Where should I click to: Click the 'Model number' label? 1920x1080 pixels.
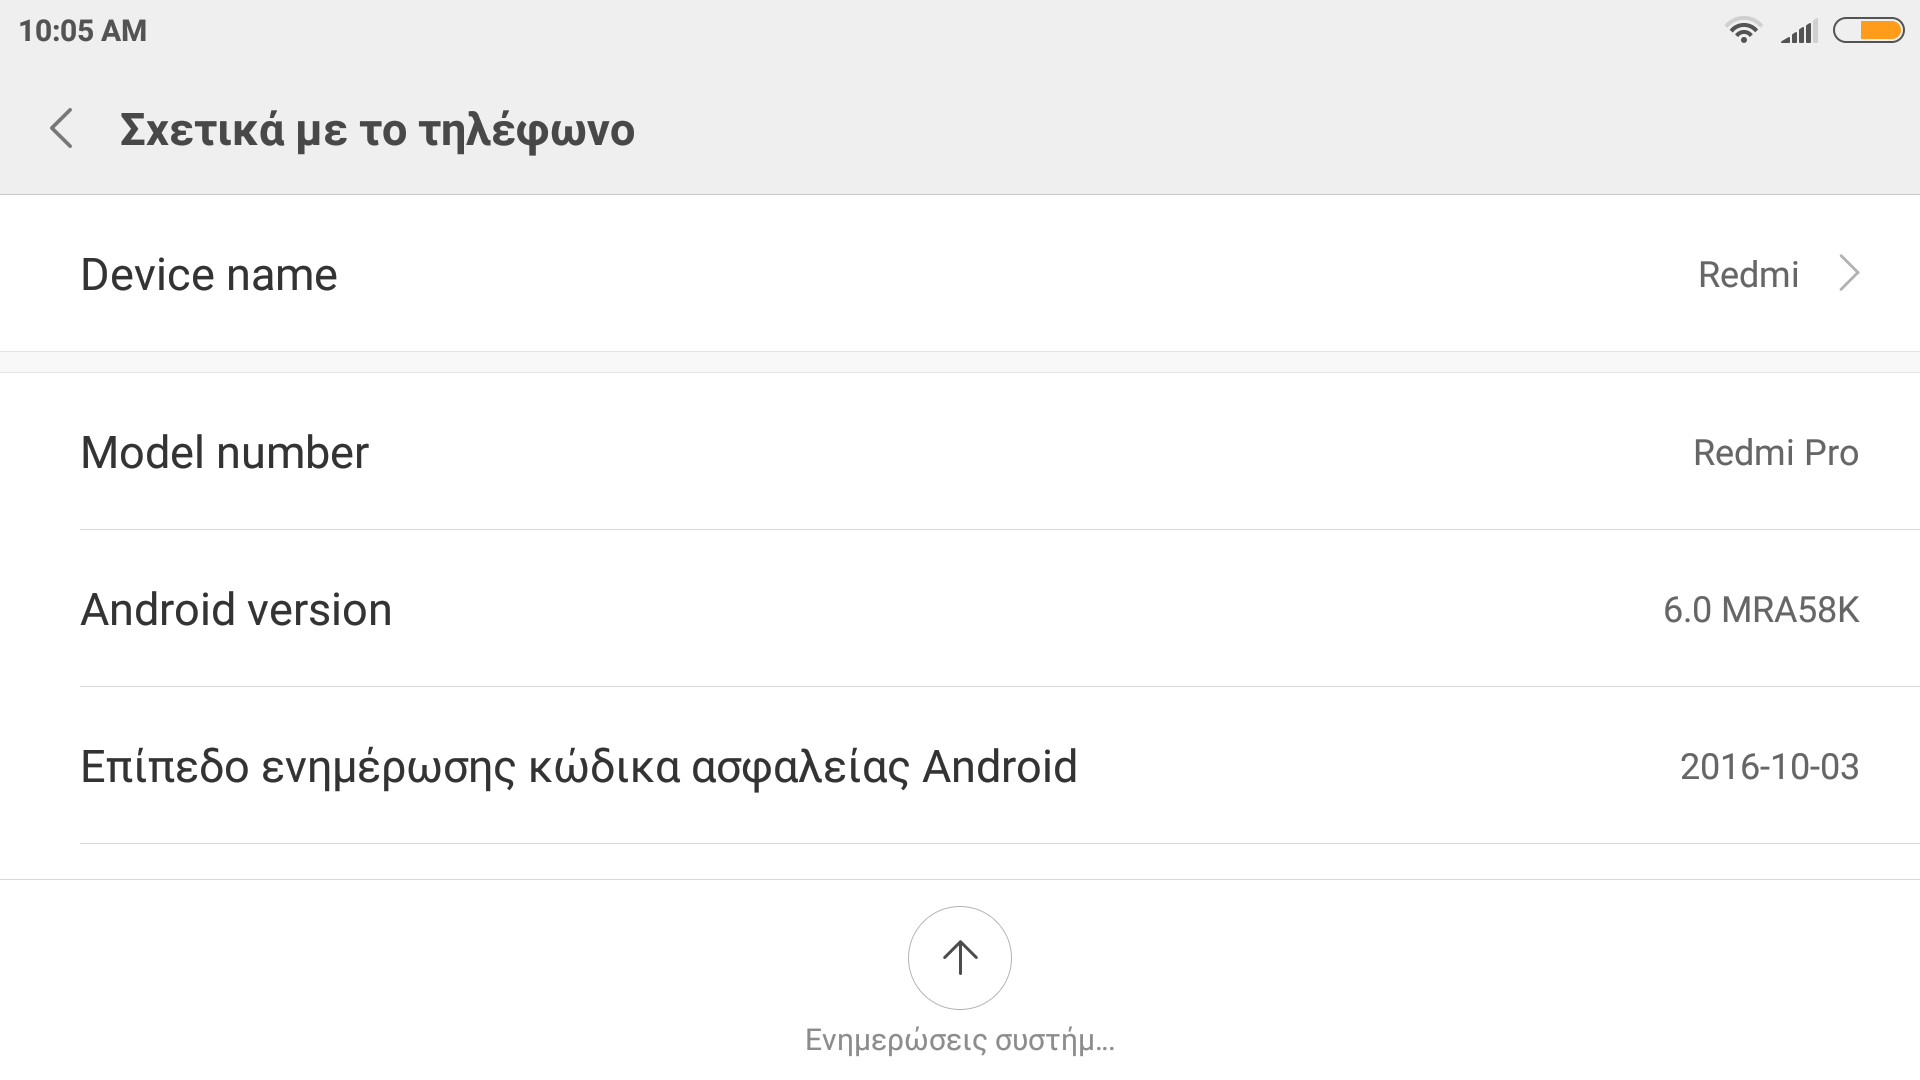[x=225, y=453]
